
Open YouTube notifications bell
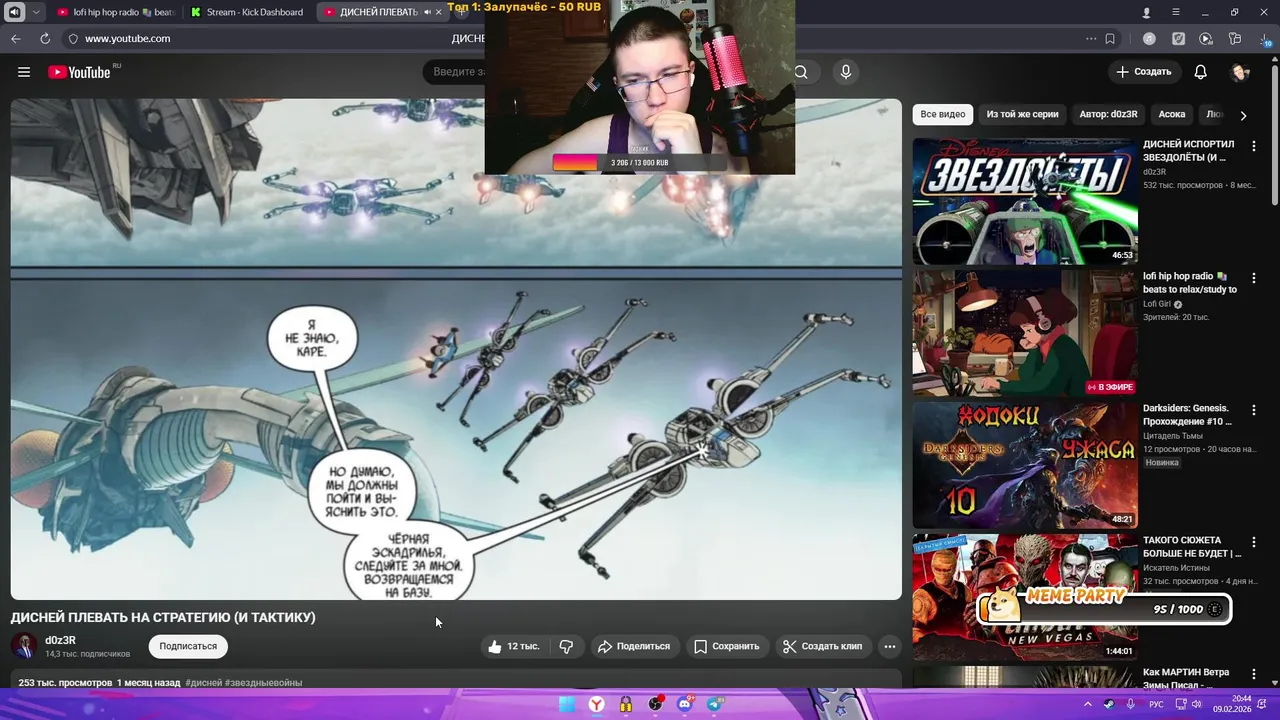pyautogui.click(x=1201, y=72)
